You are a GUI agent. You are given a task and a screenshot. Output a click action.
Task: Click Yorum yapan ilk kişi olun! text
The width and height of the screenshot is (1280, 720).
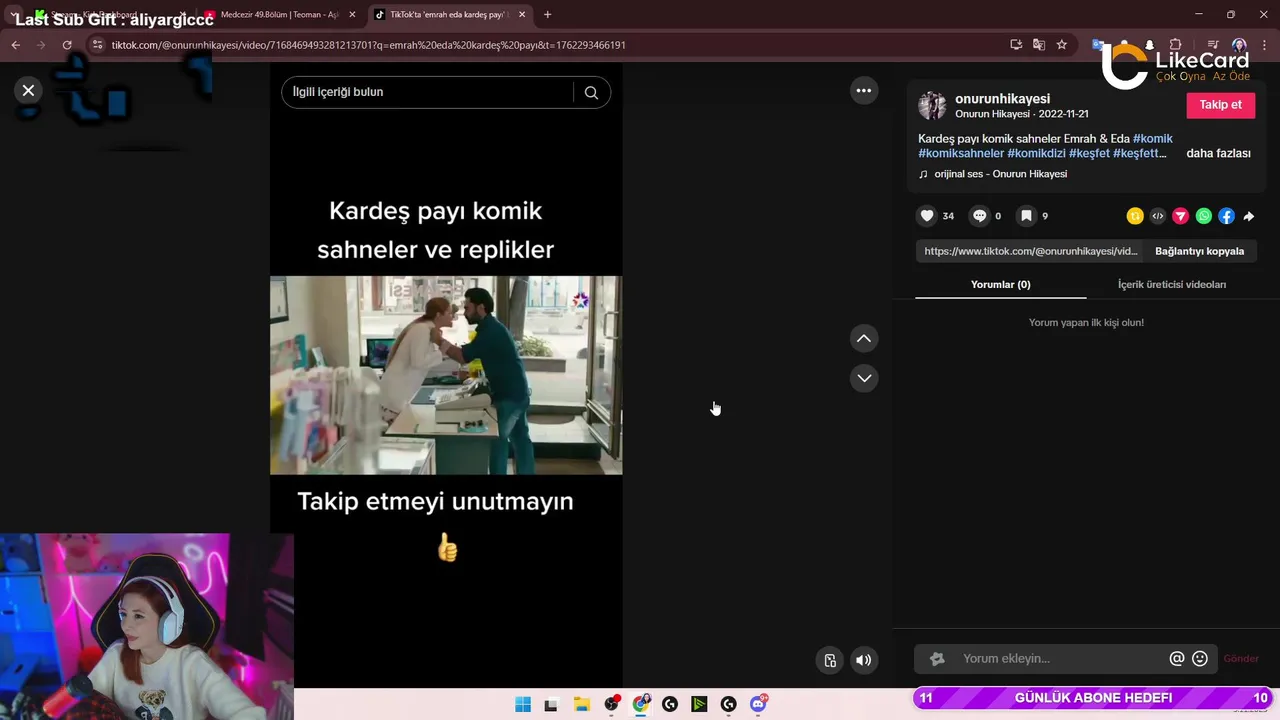pyautogui.click(x=1086, y=322)
